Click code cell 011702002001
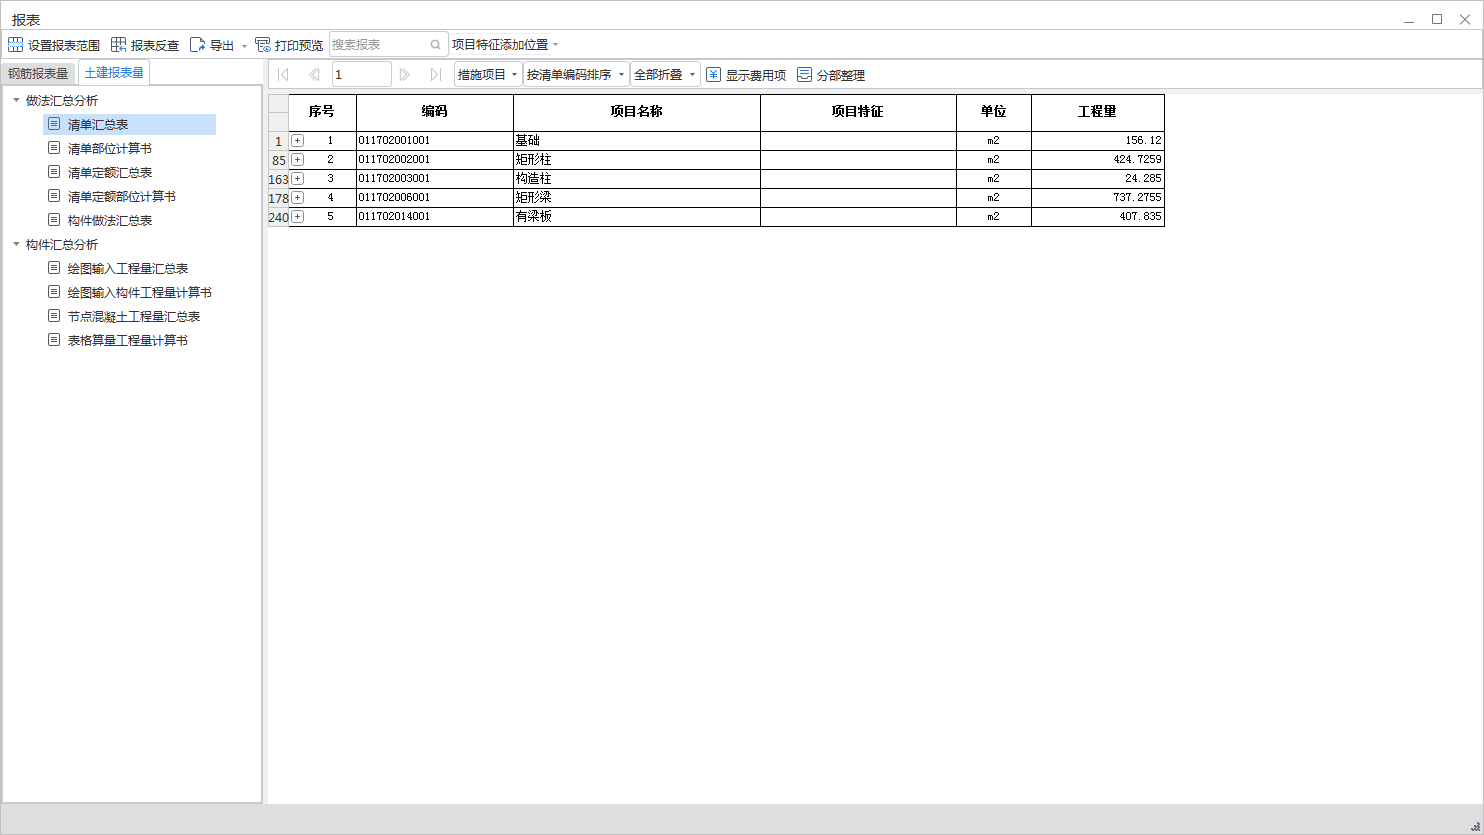This screenshot has height=835, width=1484. [435, 160]
